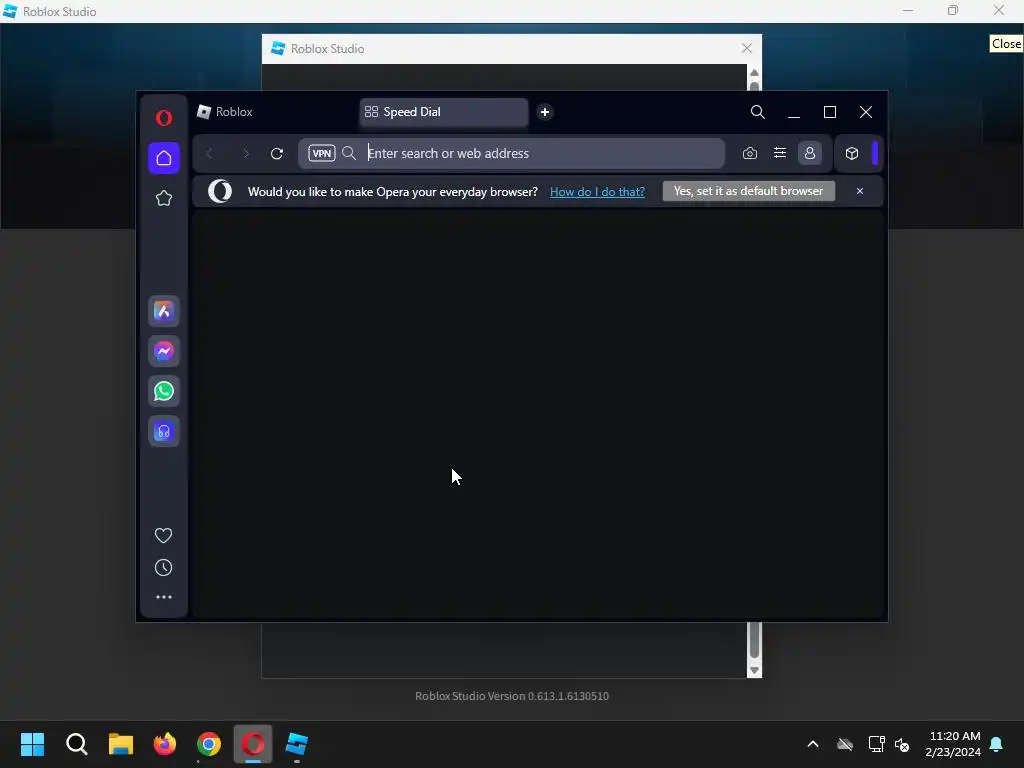Open History clock icon in sidebar
1024x768 pixels.
pyautogui.click(x=163, y=568)
